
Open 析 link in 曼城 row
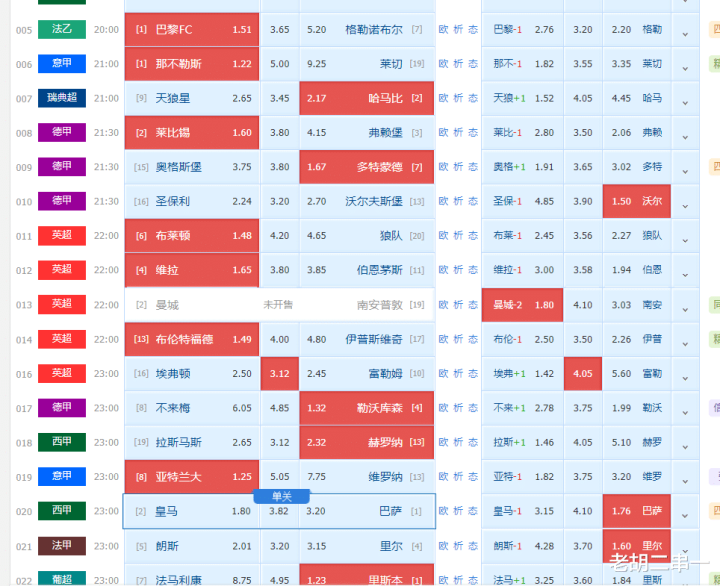pyautogui.click(x=458, y=305)
